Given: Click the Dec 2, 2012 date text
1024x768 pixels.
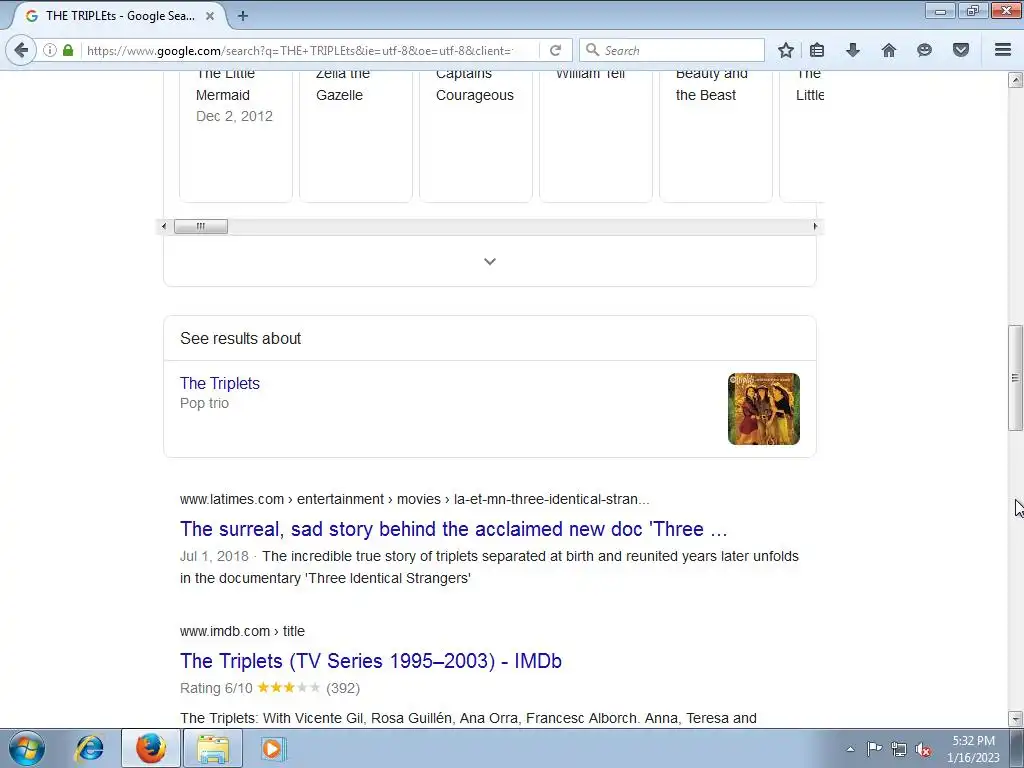Looking at the screenshot, I should coord(234,116).
